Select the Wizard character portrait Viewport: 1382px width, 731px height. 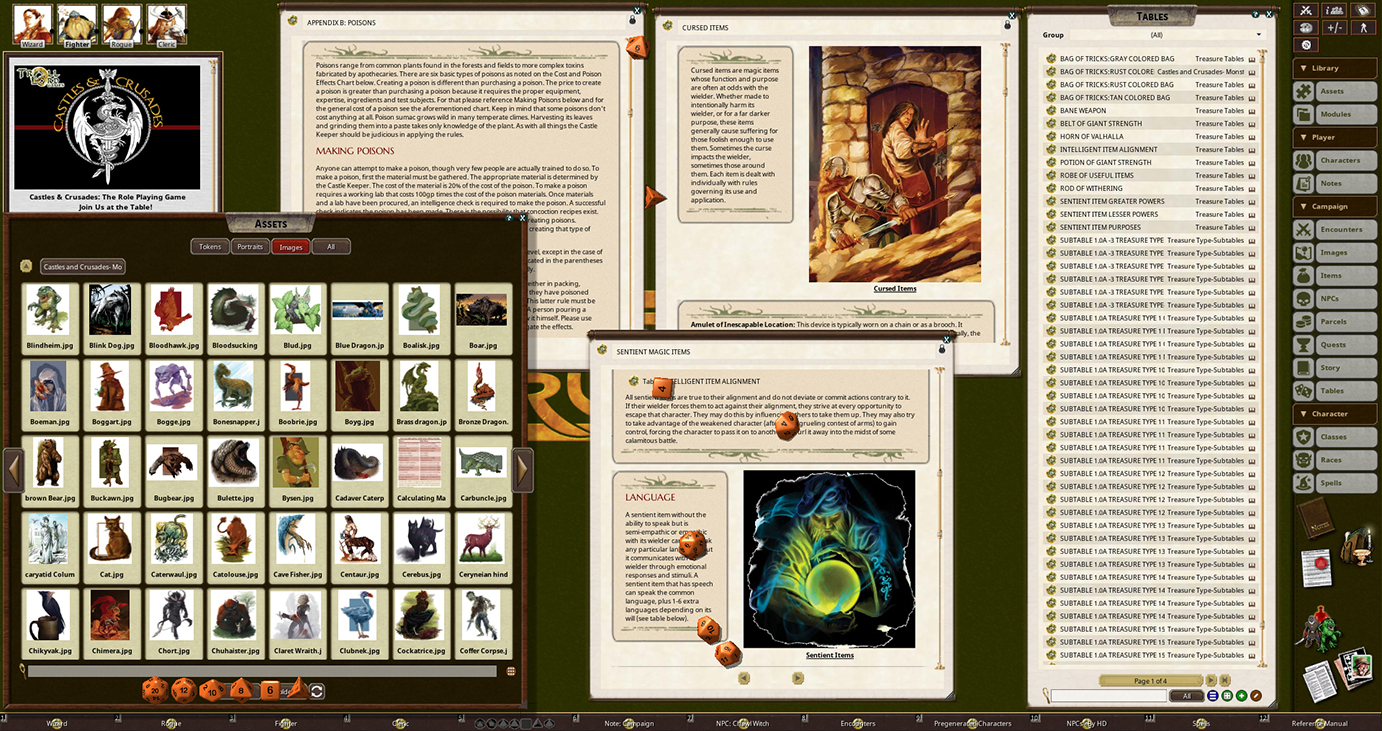pyautogui.click(x=32, y=24)
